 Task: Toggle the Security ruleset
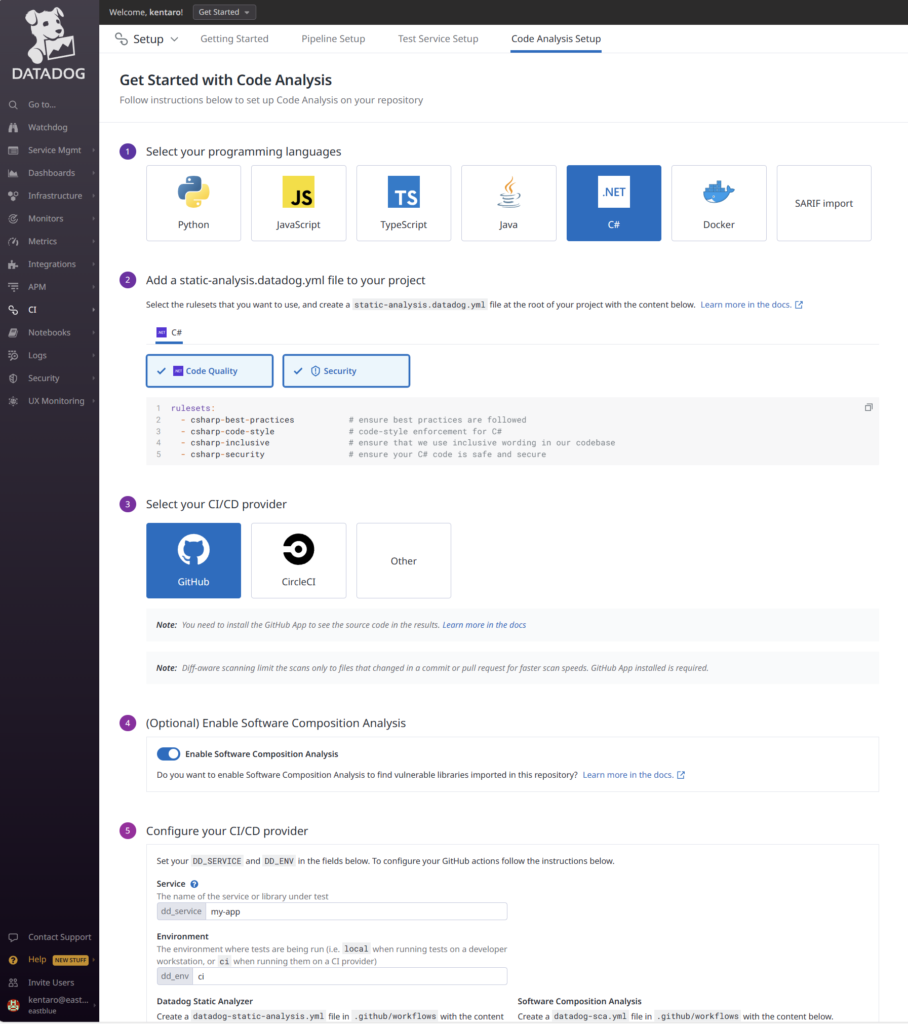click(346, 371)
